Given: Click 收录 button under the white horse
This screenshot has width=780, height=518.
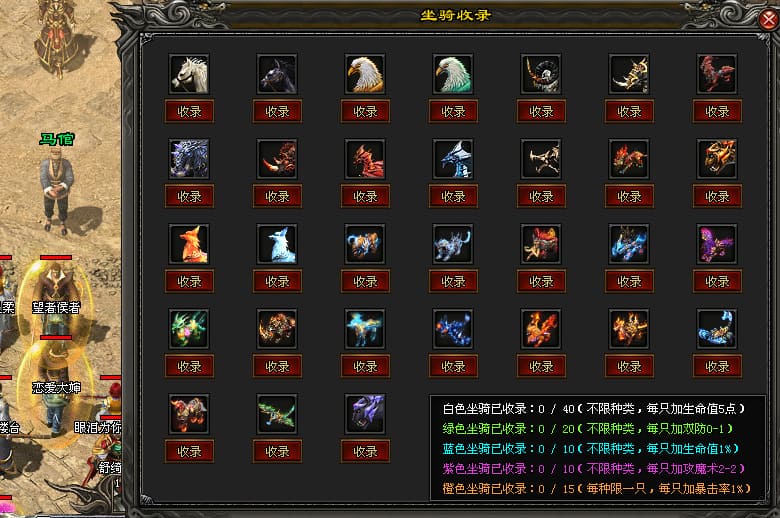Looking at the screenshot, I should 190,111.
